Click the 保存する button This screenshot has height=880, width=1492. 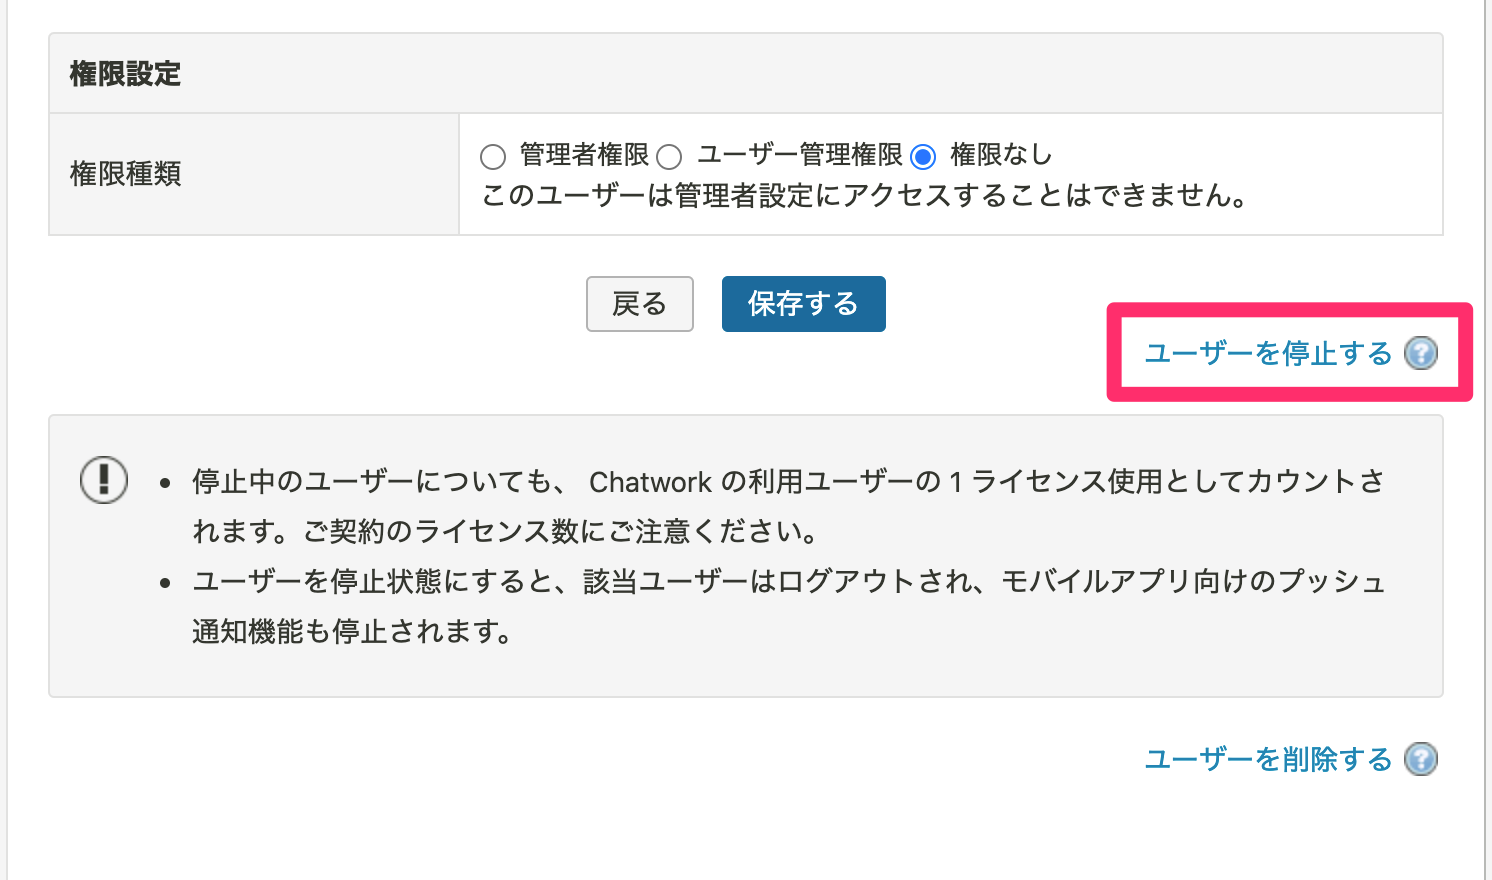(x=803, y=304)
